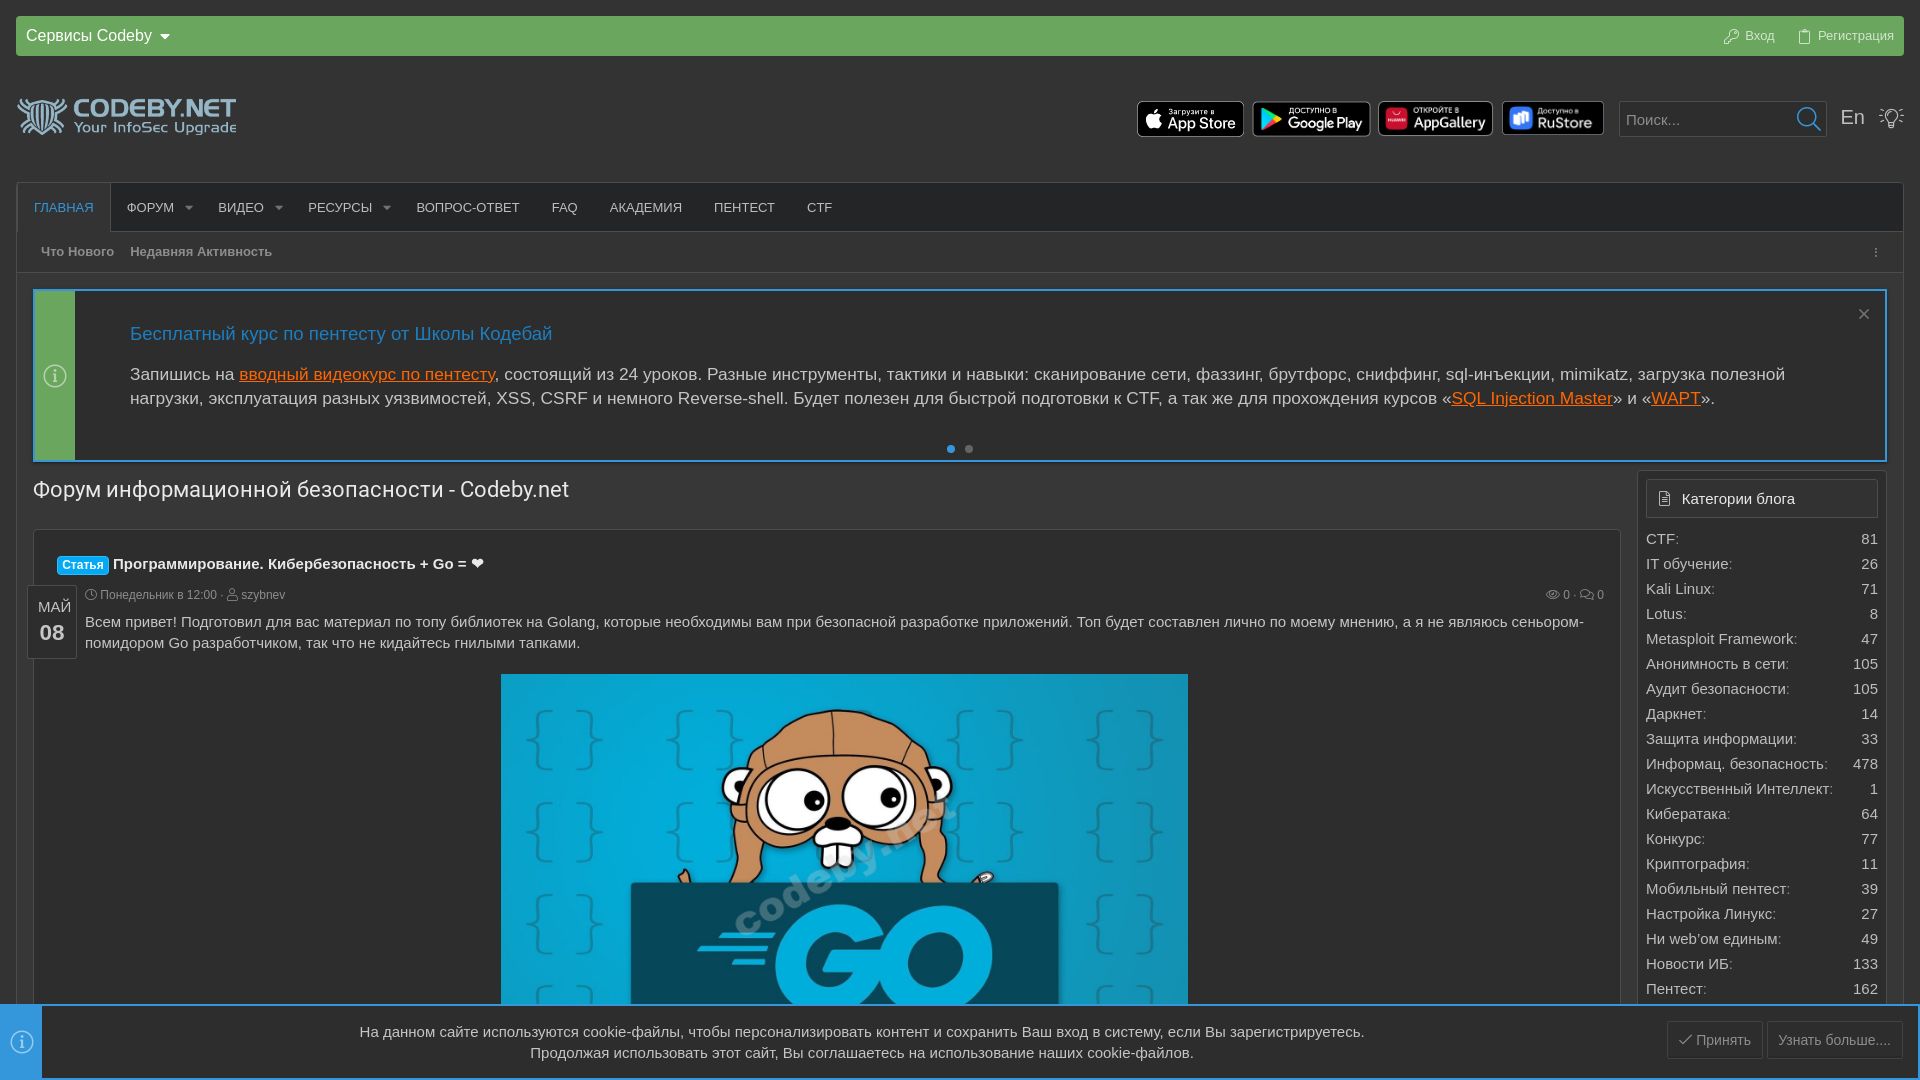Expand the ВИДЕО menu arrow

tap(279, 208)
